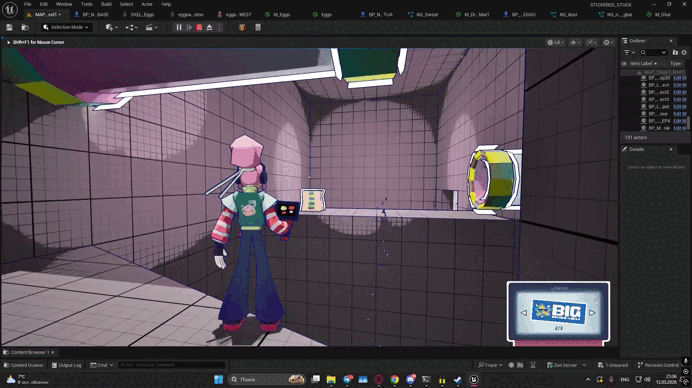Select the Details panel tab
Screen dimensions: 692x388
(636, 149)
